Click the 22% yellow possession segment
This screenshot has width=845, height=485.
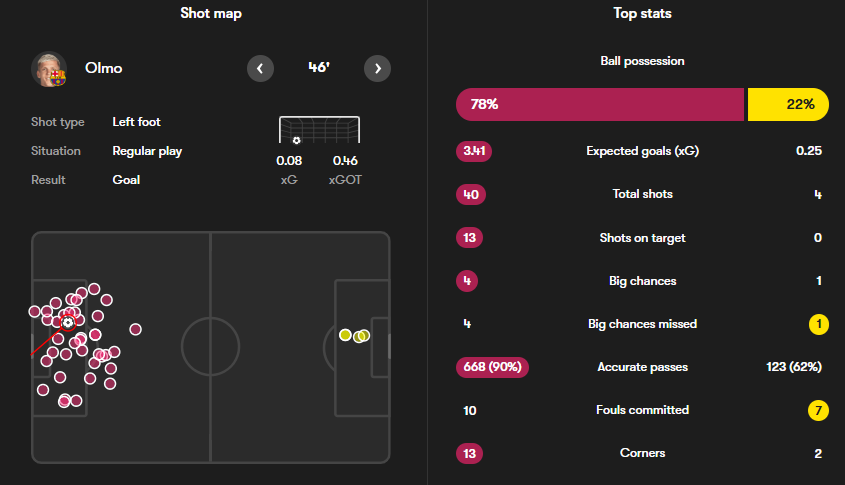788,105
